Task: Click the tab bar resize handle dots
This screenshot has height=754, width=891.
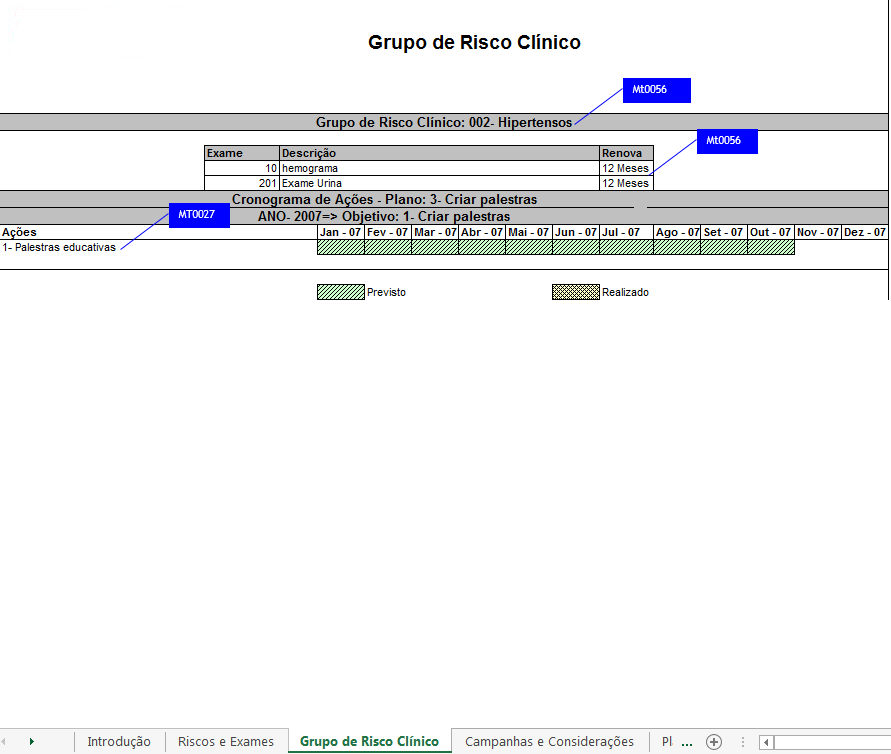Action: click(x=743, y=742)
